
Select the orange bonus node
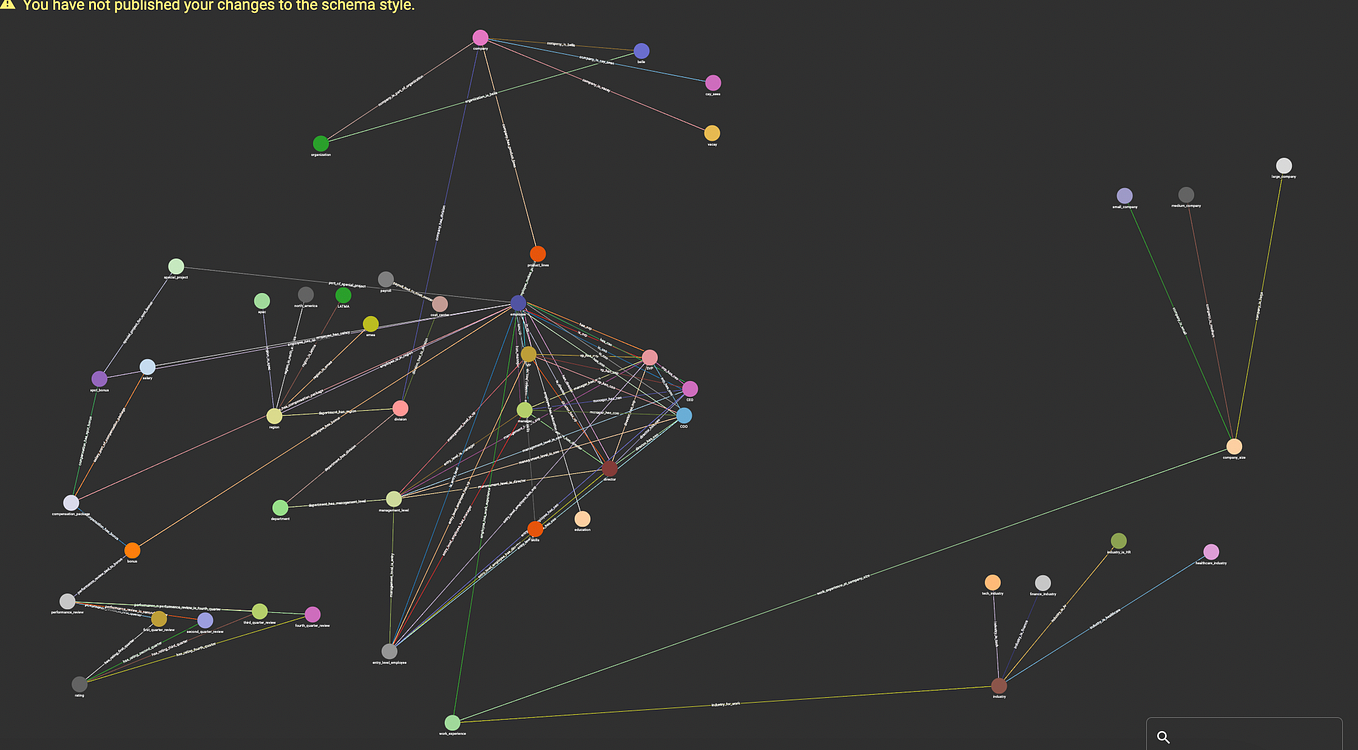pos(131,549)
